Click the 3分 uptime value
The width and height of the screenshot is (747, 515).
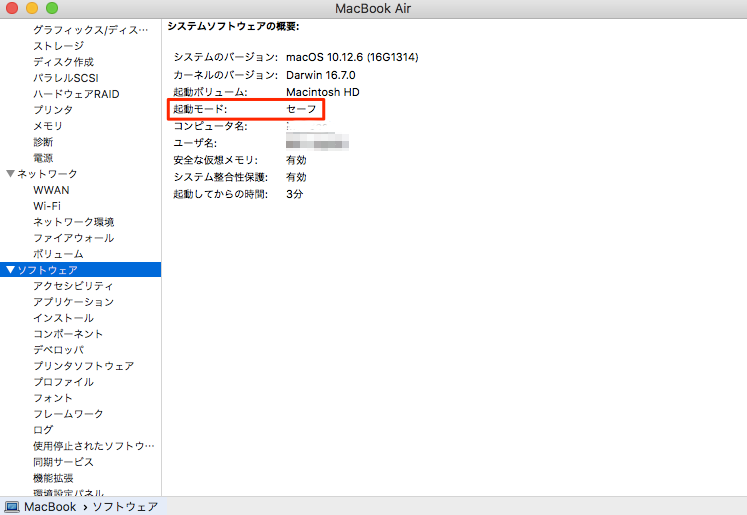tap(294, 194)
